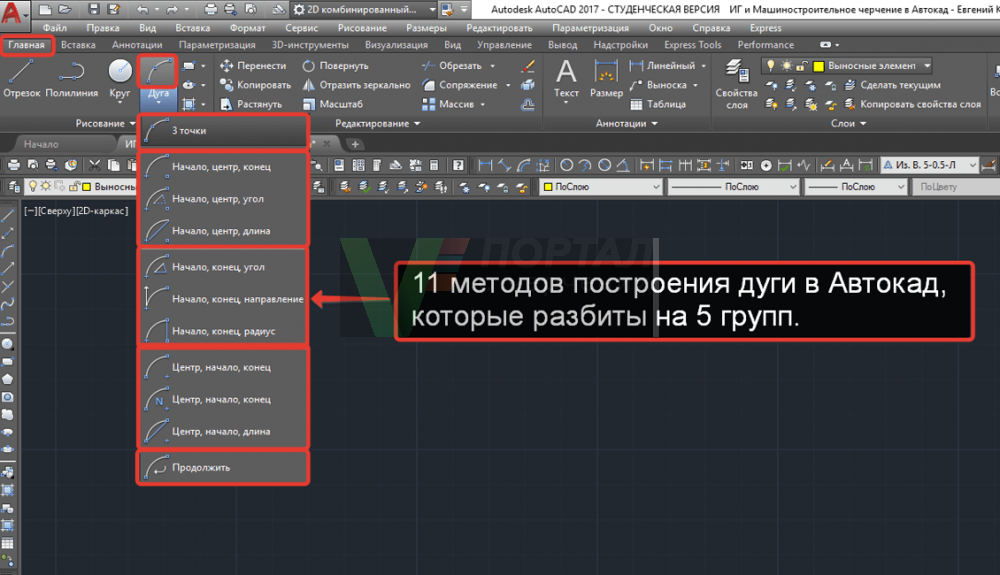Click the help question mark icon
Screen dimensions: 1000x575
click(458, 165)
